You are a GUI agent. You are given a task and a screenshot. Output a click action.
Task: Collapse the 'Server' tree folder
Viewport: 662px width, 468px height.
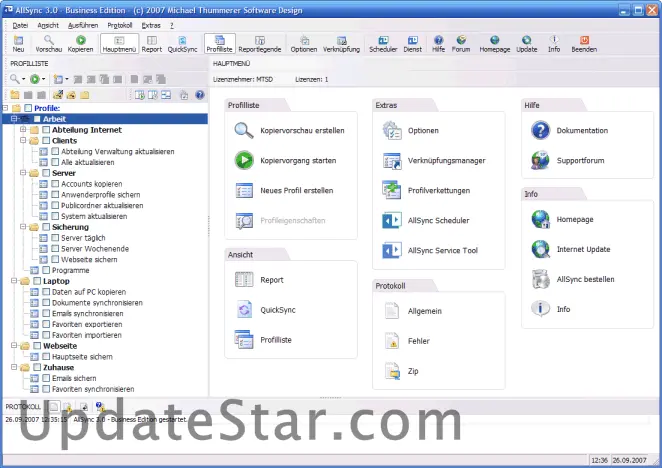point(22,173)
